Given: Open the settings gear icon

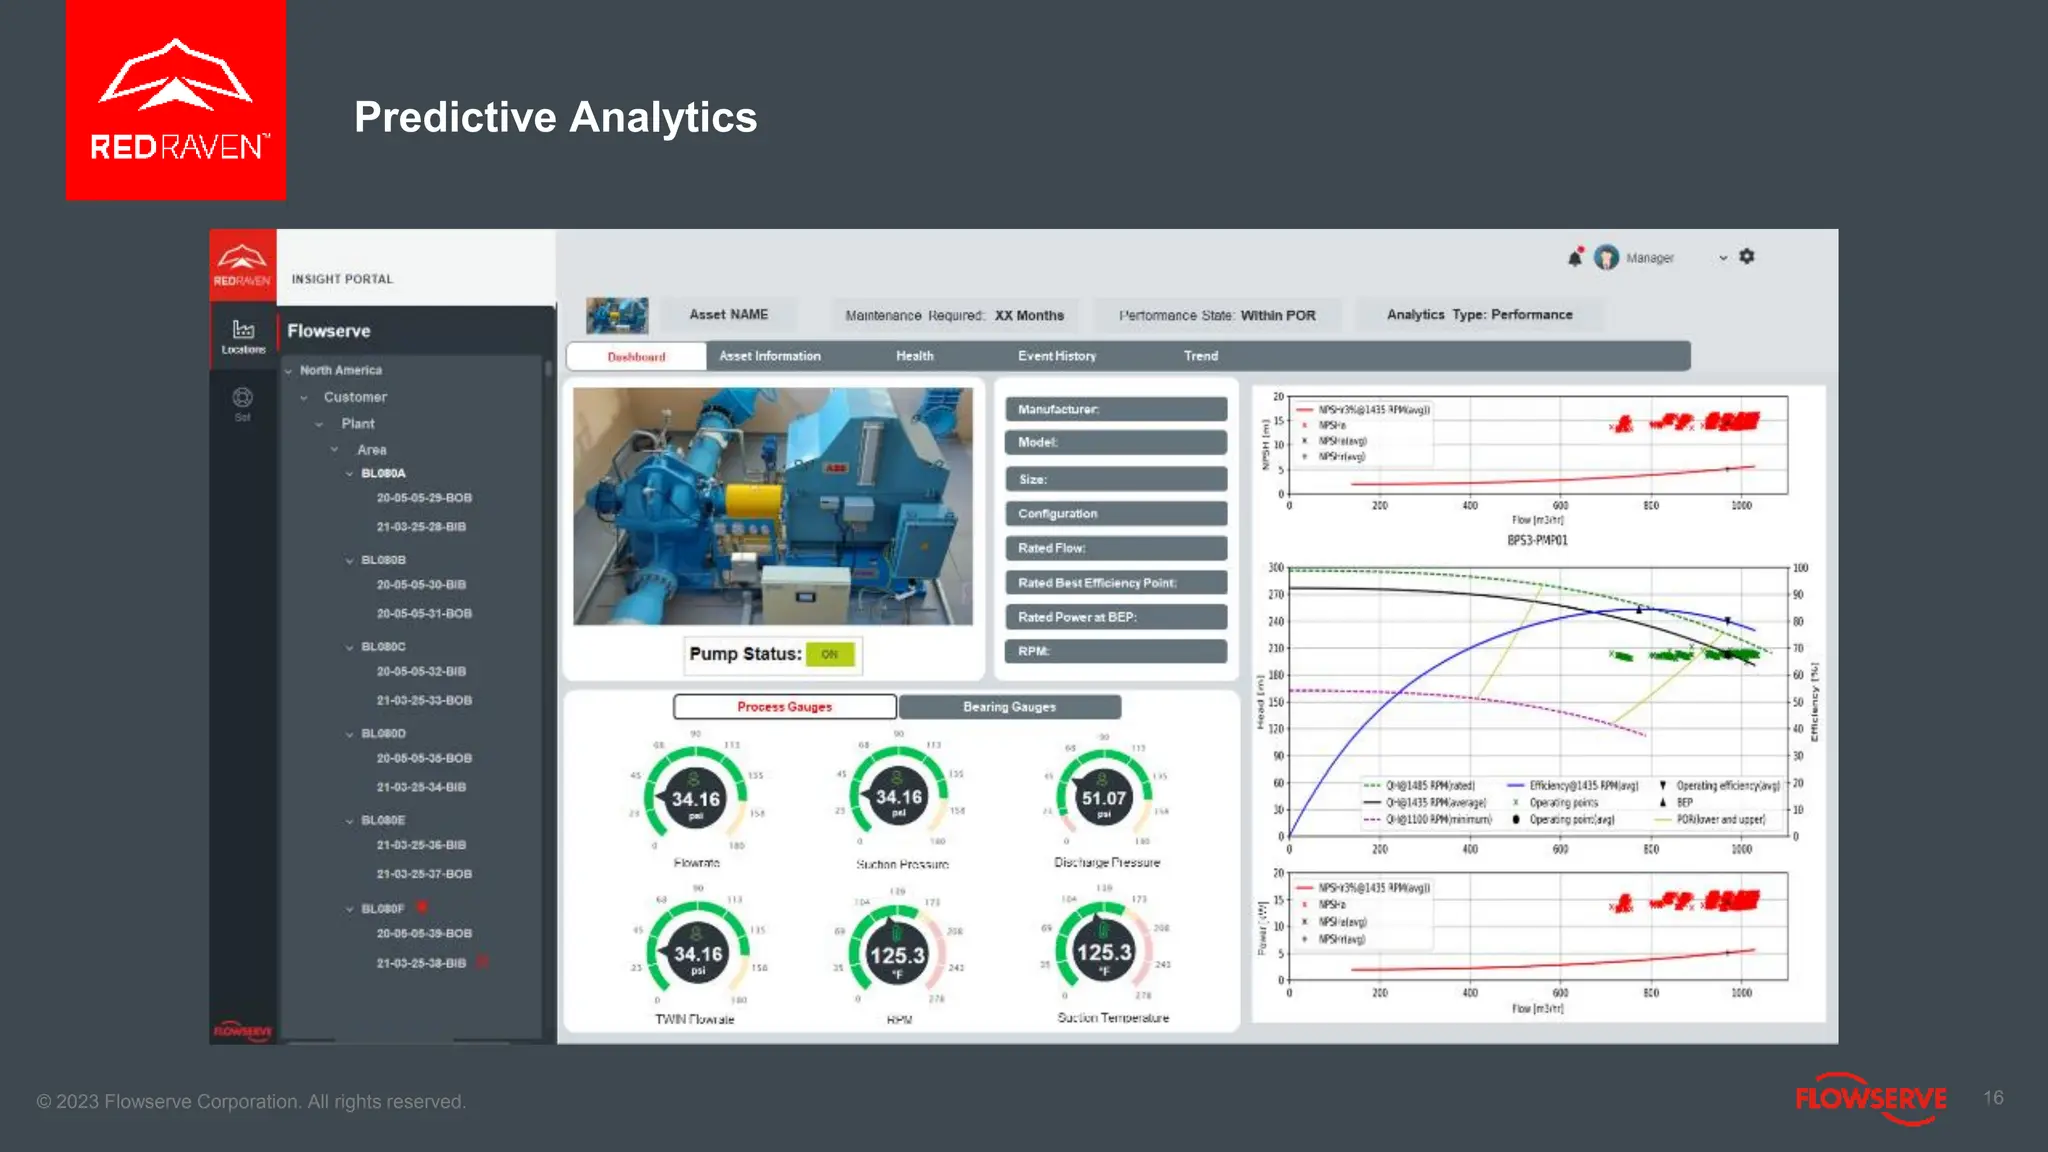Looking at the screenshot, I should pyautogui.click(x=1747, y=257).
